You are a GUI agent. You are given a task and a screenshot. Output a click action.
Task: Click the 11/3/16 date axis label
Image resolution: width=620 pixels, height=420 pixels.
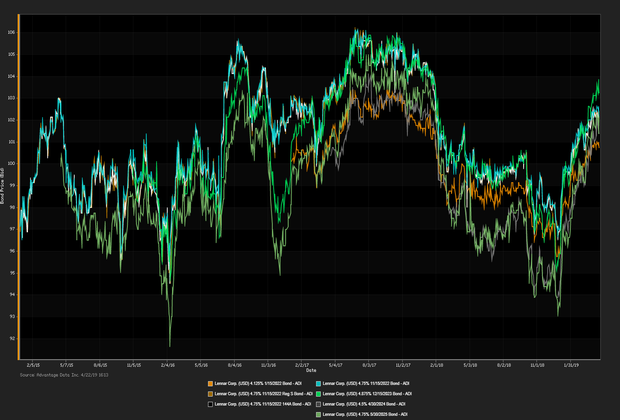click(x=268, y=365)
